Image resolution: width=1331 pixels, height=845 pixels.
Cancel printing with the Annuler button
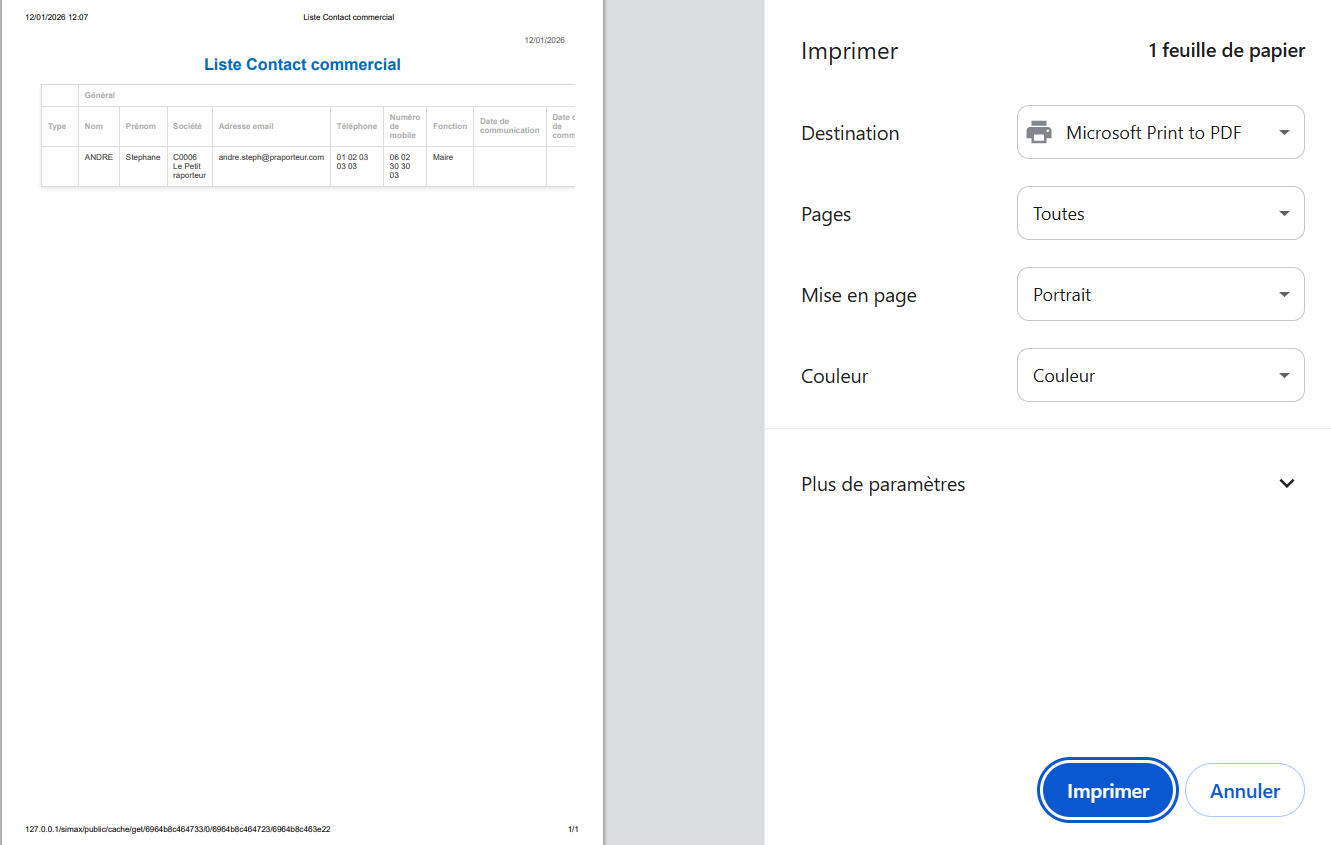pos(1244,791)
